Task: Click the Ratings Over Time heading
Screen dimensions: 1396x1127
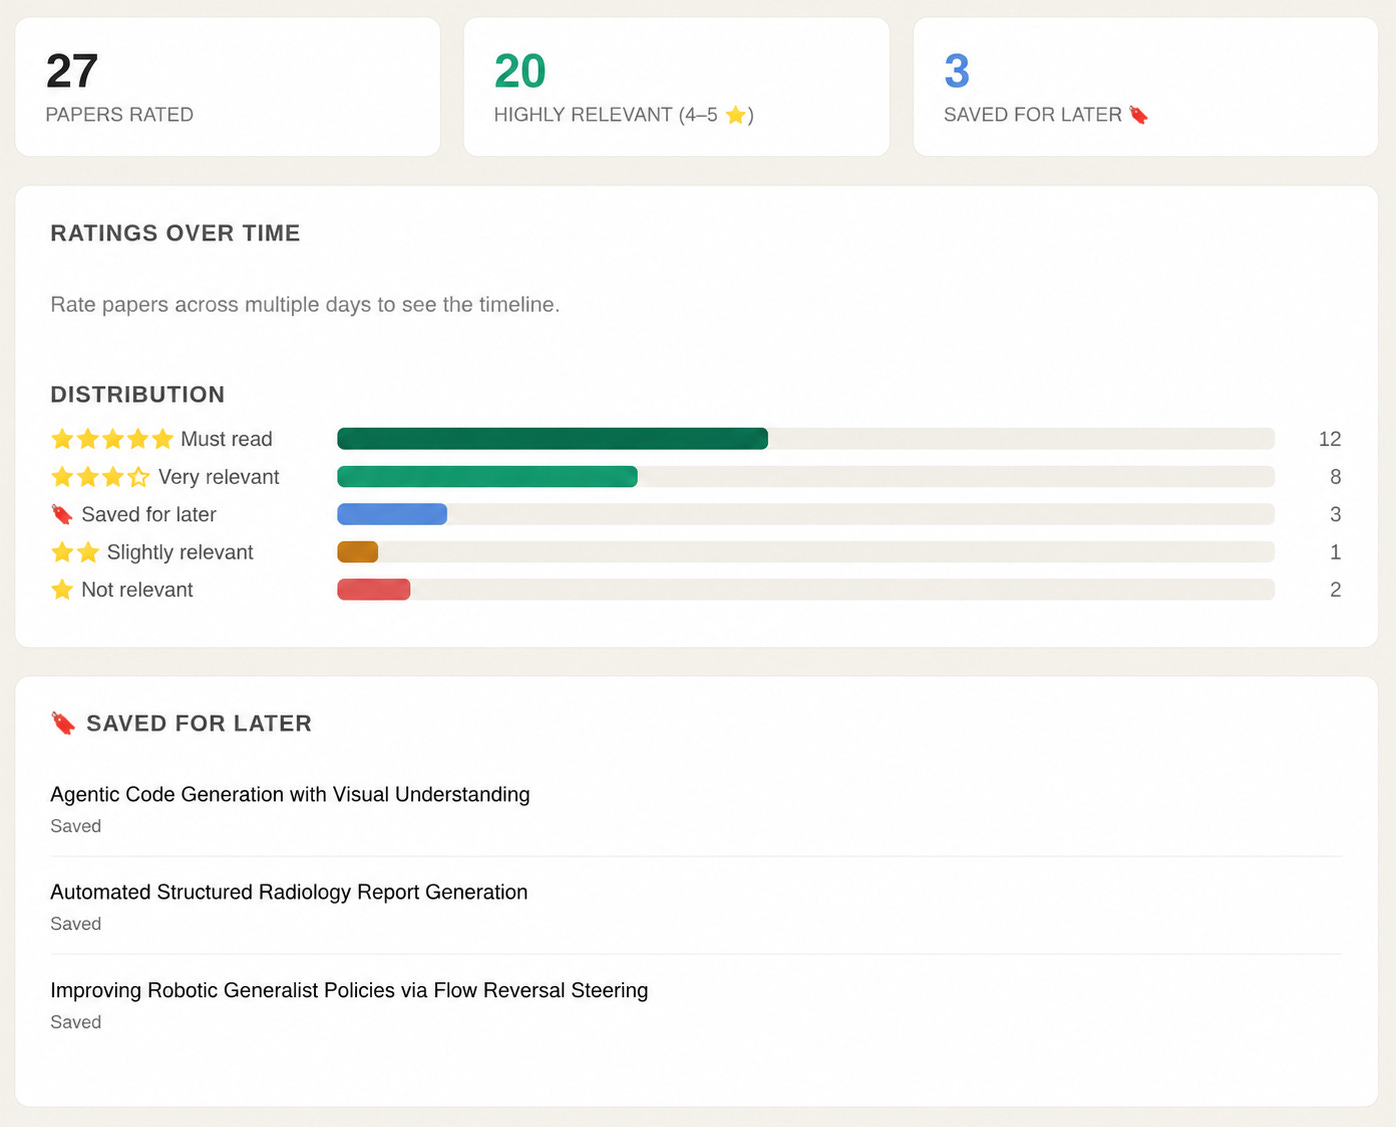Action: click(175, 233)
